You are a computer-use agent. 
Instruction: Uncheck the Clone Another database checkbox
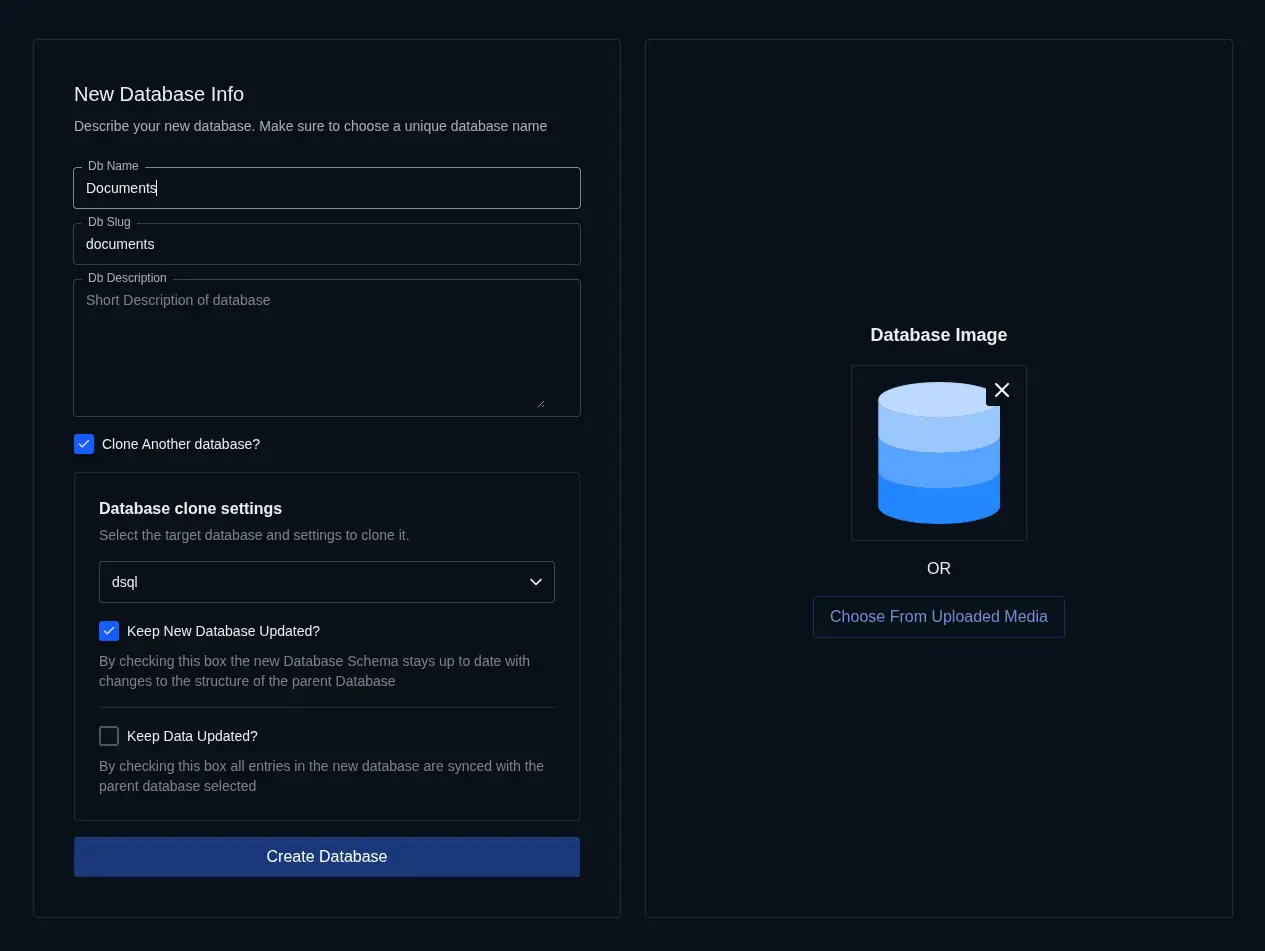tap(84, 444)
